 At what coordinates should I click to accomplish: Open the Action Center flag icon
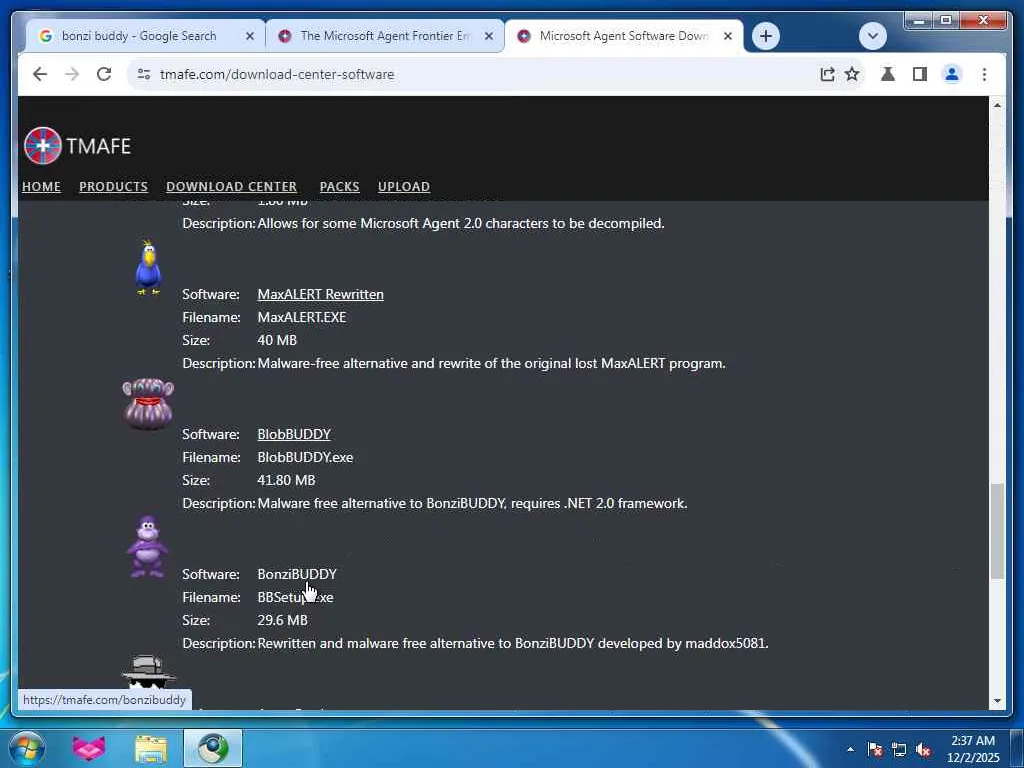coord(875,749)
